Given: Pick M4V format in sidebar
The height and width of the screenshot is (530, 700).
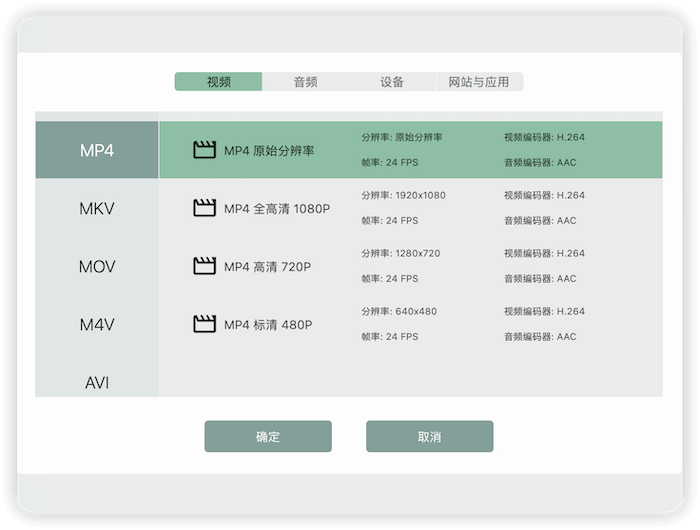Looking at the screenshot, I should pos(97,325).
